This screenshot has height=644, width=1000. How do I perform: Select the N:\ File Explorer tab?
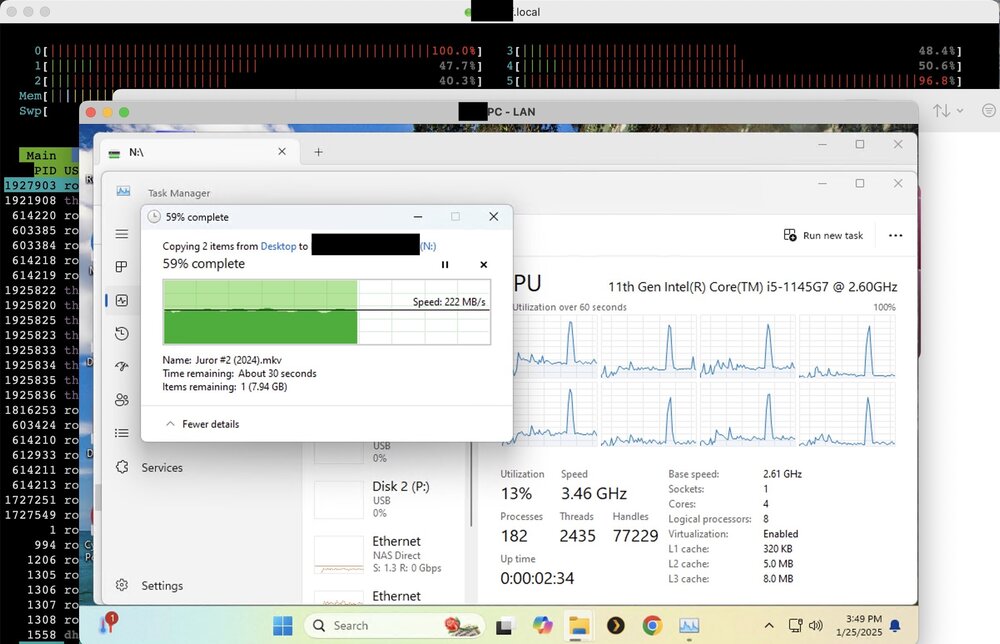198,152
